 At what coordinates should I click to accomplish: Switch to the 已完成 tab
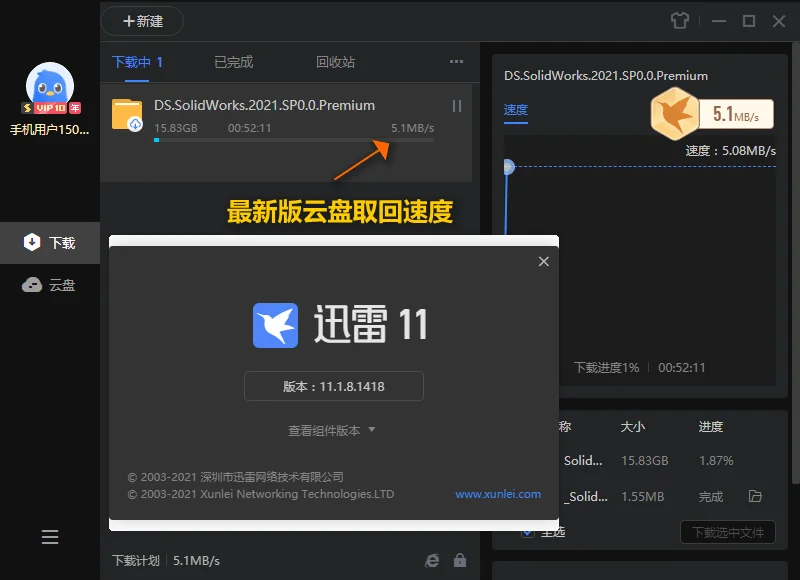(x=232, y=61)
